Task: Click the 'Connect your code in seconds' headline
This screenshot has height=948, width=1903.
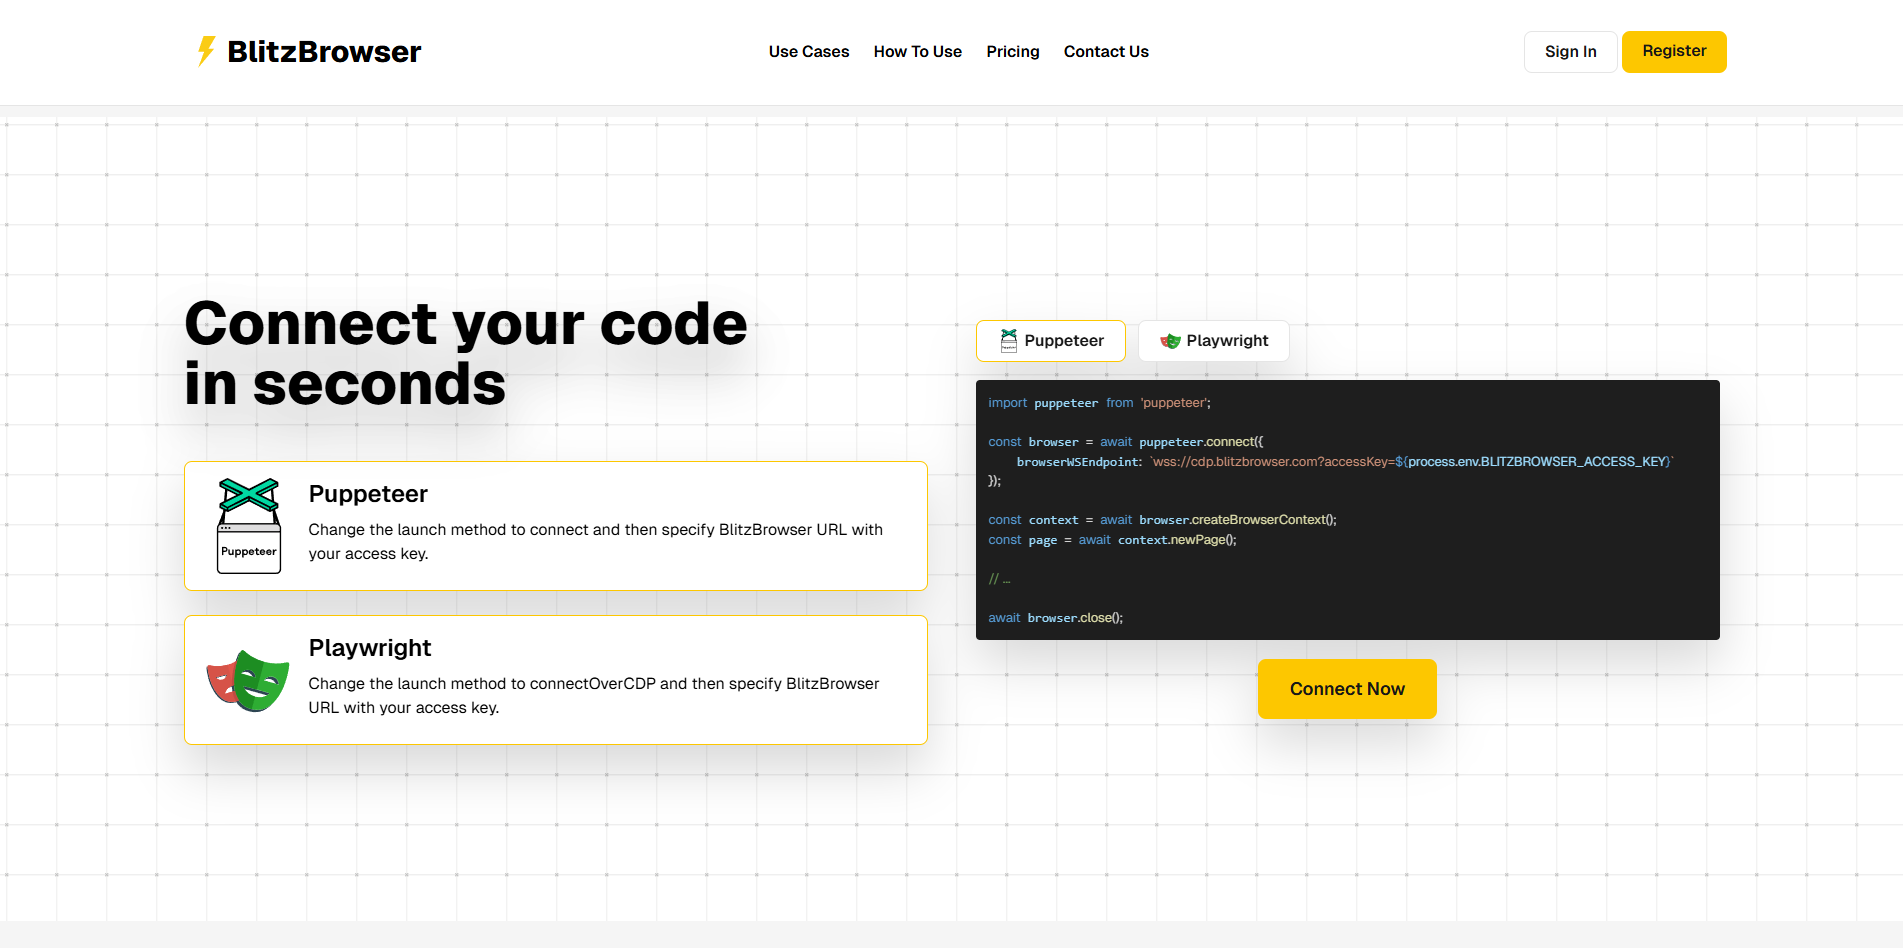Action: click(x=466, y=353)
